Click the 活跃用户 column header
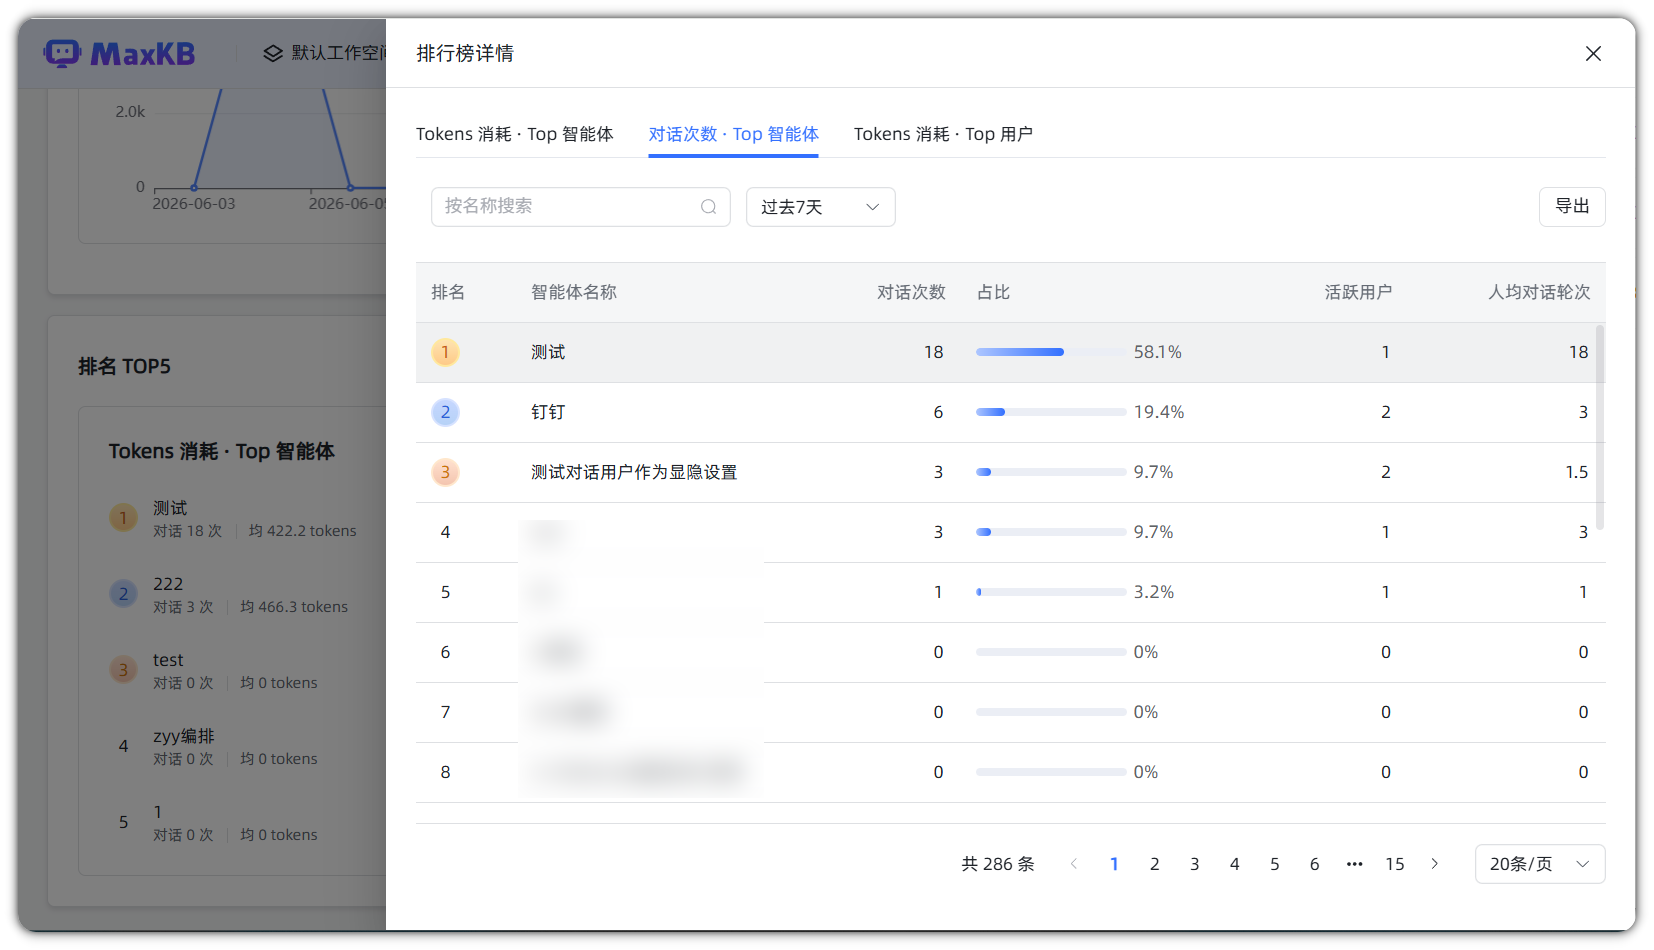 (1358, 292)
